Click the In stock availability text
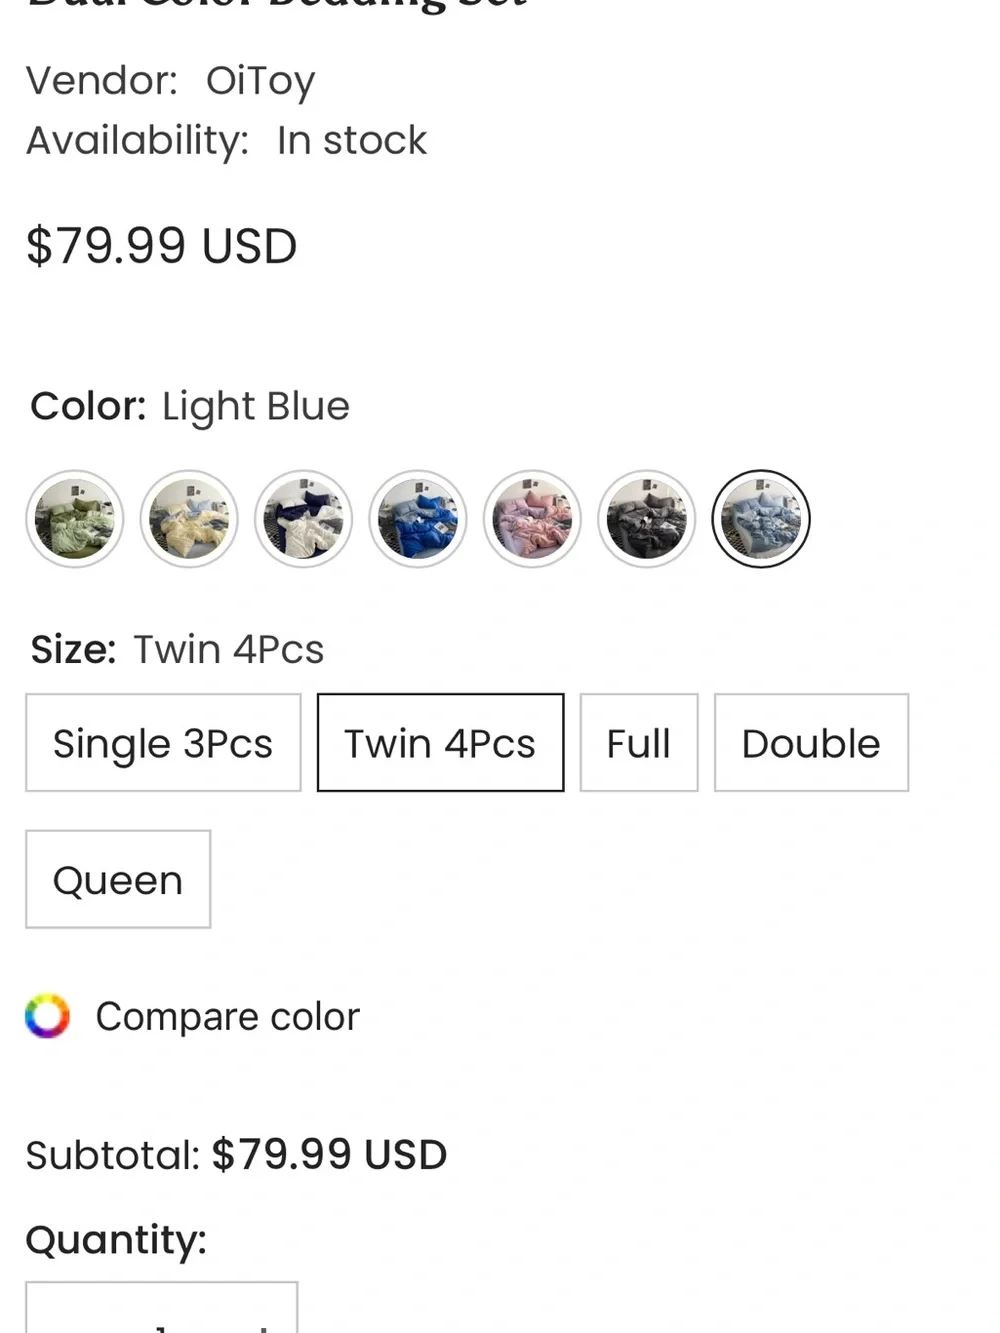 pyautogui.click(x=352, y=140)
